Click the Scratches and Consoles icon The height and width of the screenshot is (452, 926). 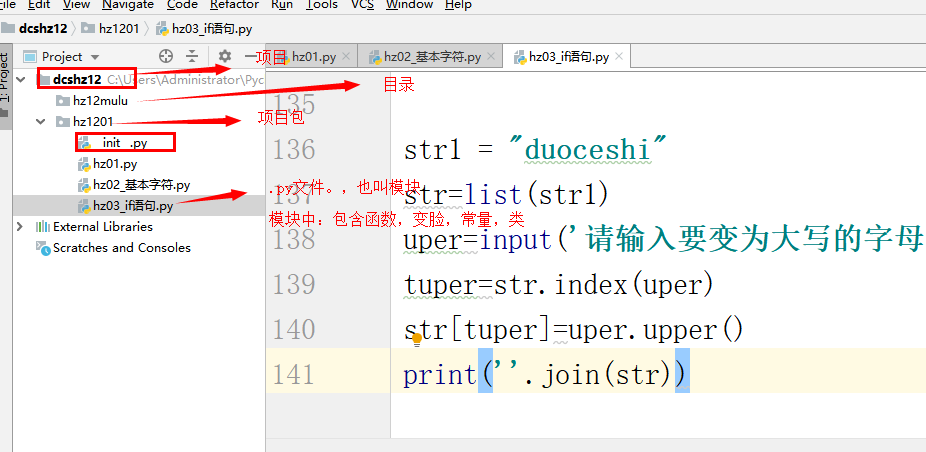pyautogui.click(x=43, y=248)
